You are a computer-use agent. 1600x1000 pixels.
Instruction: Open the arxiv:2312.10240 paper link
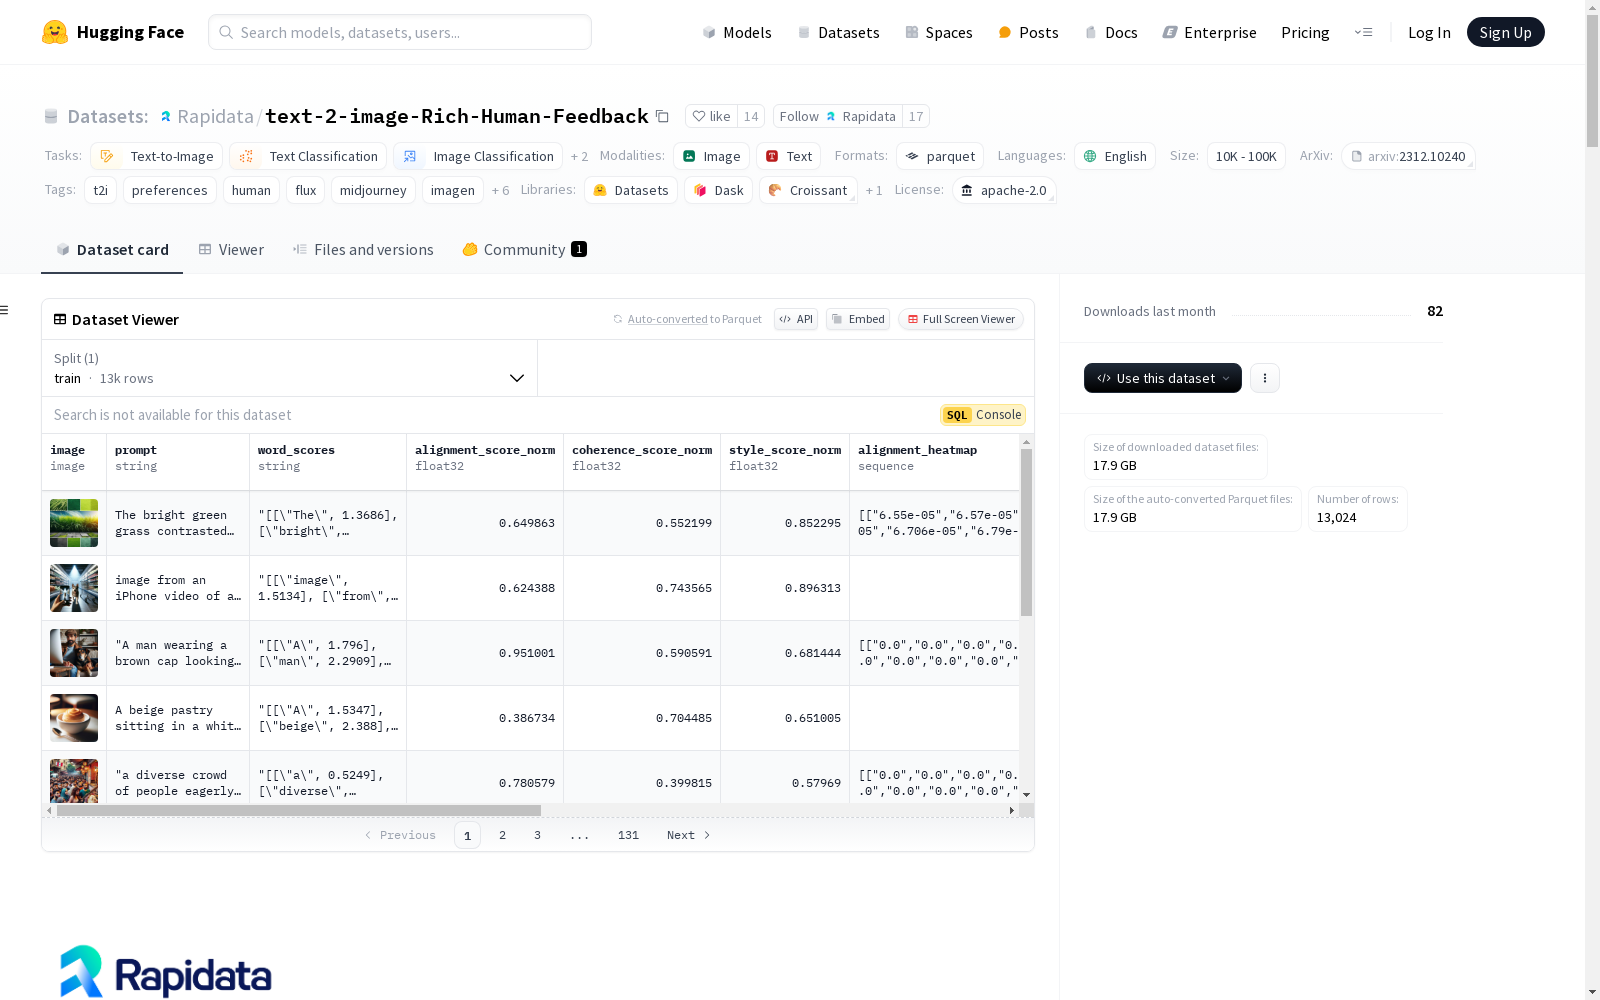pyautogui.click(x=1408, y=157)
